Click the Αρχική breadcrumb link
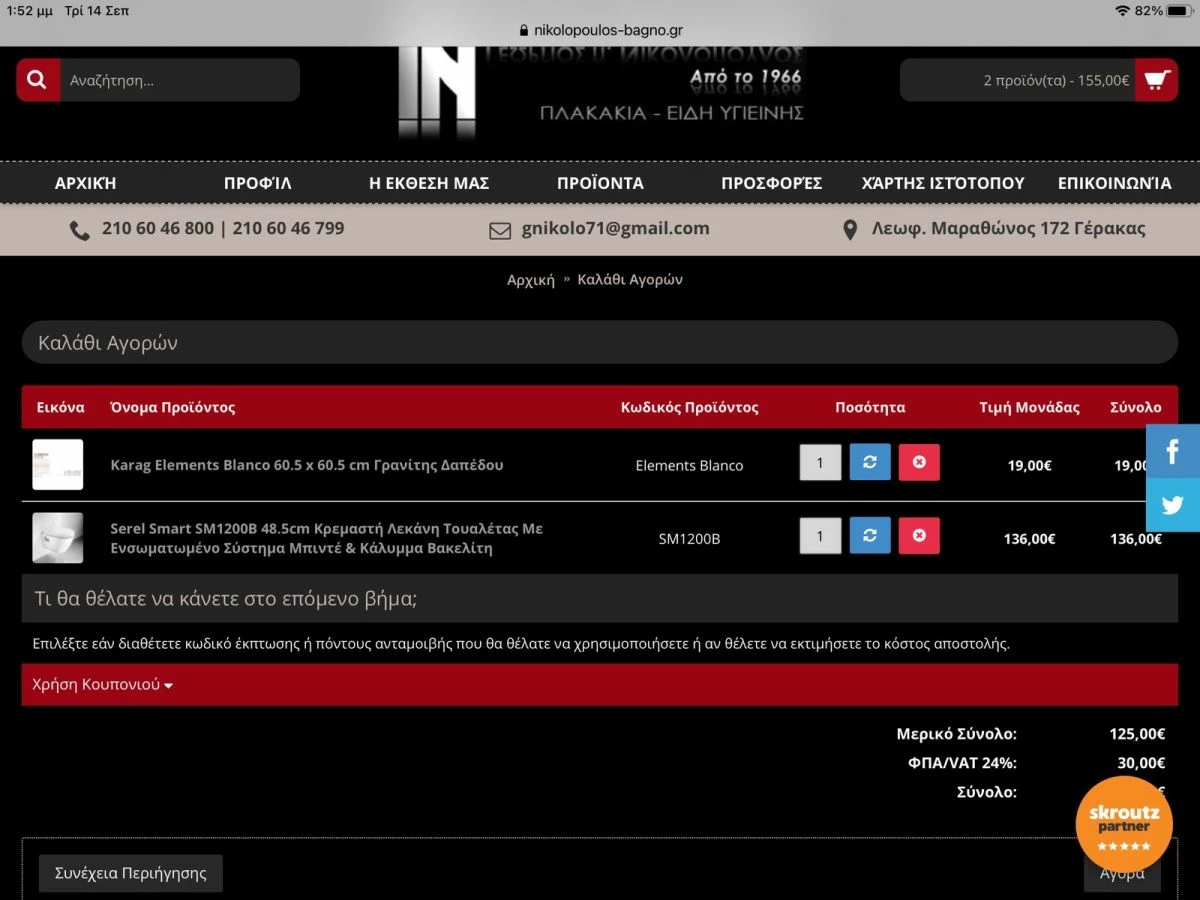The width and height of the screenshot is (1200, 900). (x=530, y=280)
